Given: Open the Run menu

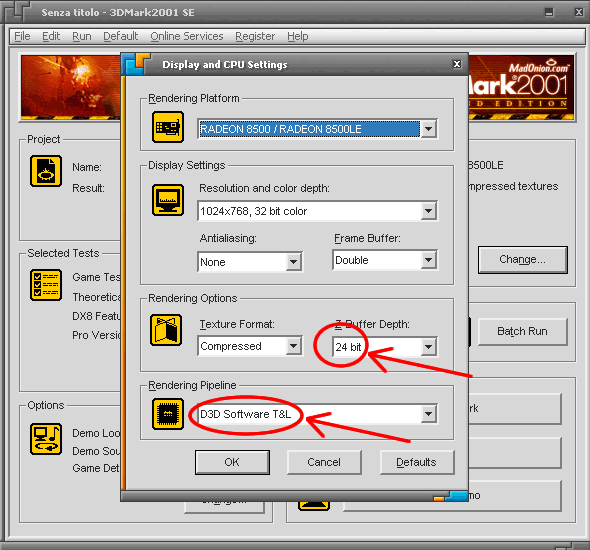Looking at the screenshot, I should (82, 36).
